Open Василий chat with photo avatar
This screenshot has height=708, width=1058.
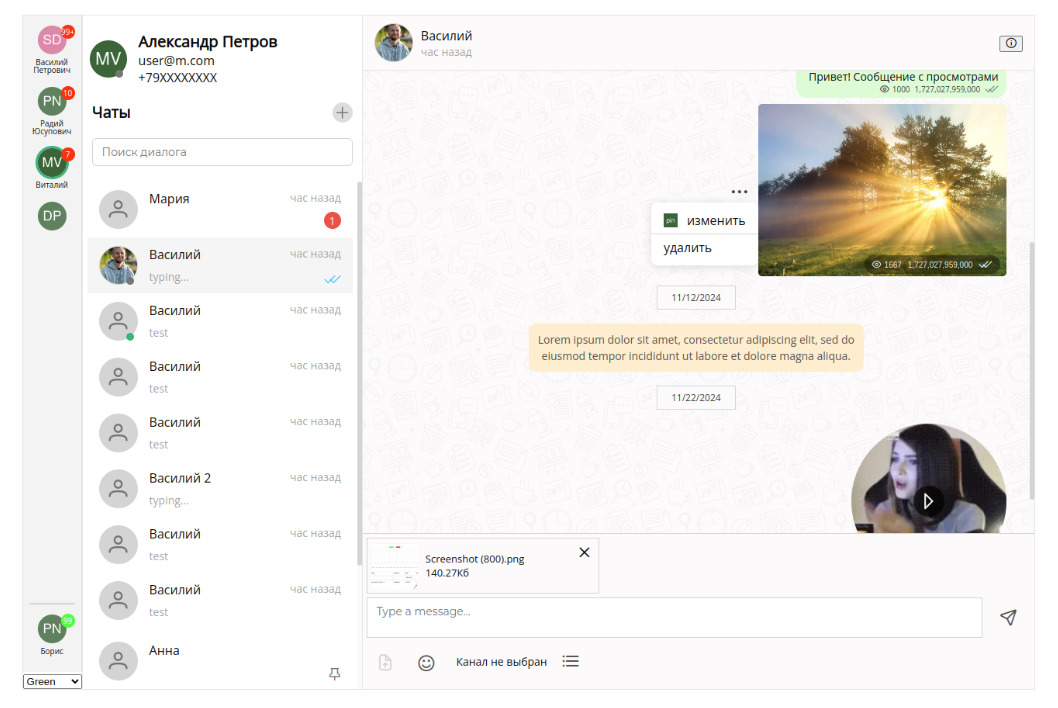pyautogui.click(x=220, y=265)
